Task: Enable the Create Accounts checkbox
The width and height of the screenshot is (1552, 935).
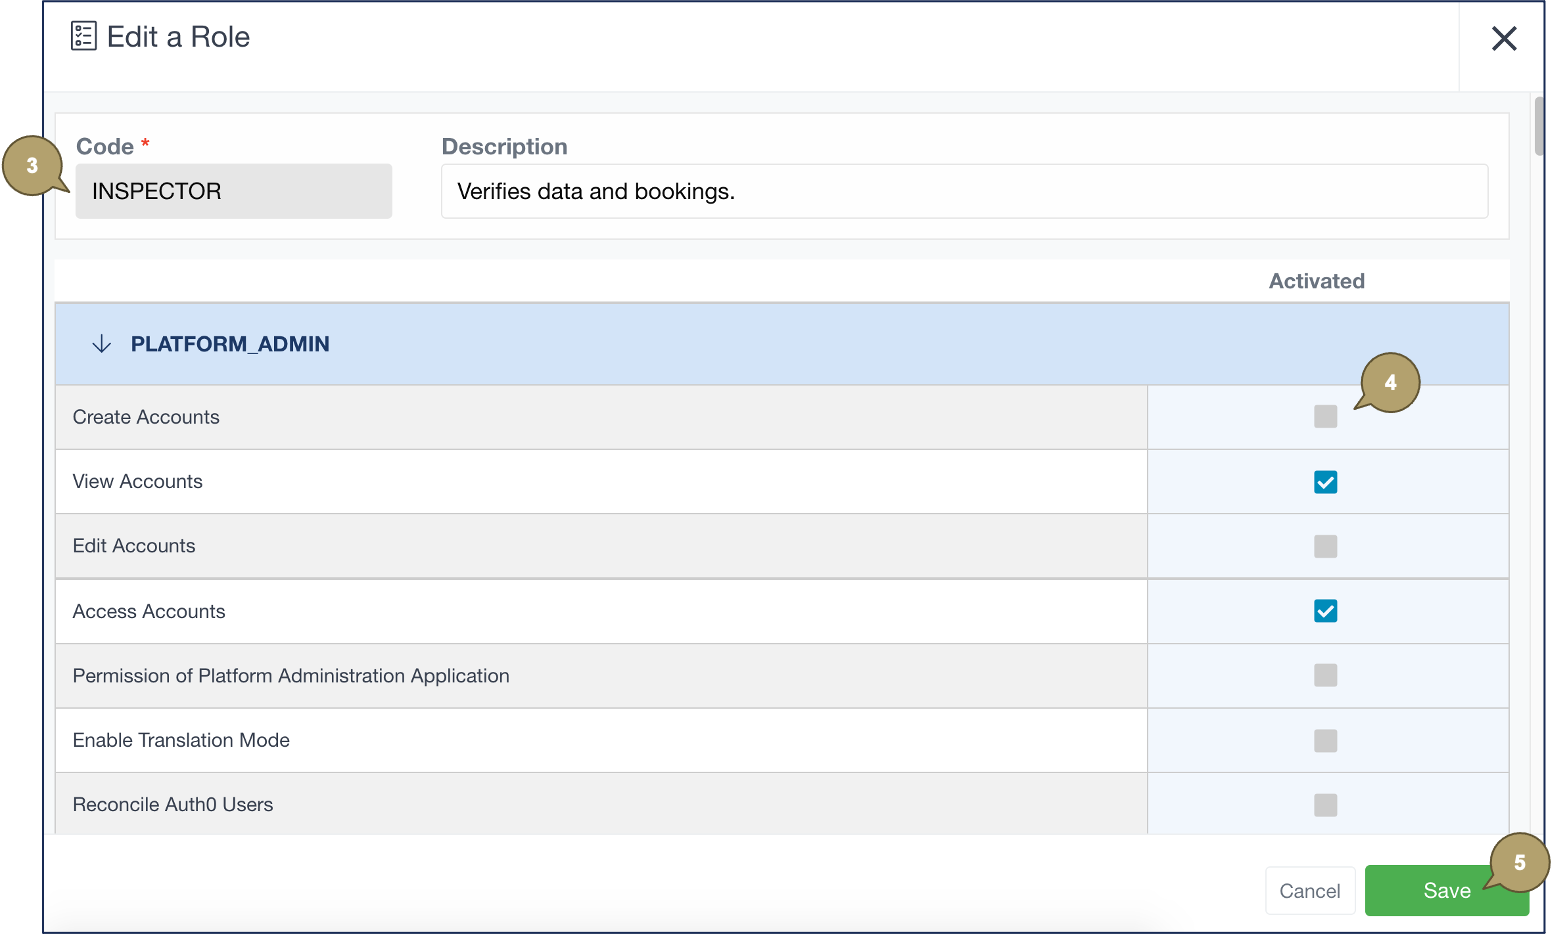Action: click(1325, 417)
